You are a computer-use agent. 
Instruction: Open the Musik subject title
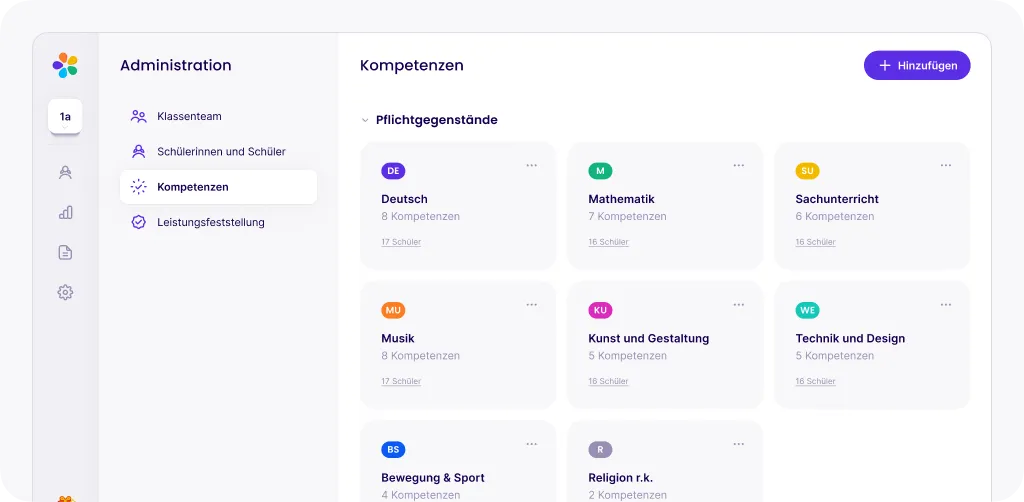coord(398,338)
